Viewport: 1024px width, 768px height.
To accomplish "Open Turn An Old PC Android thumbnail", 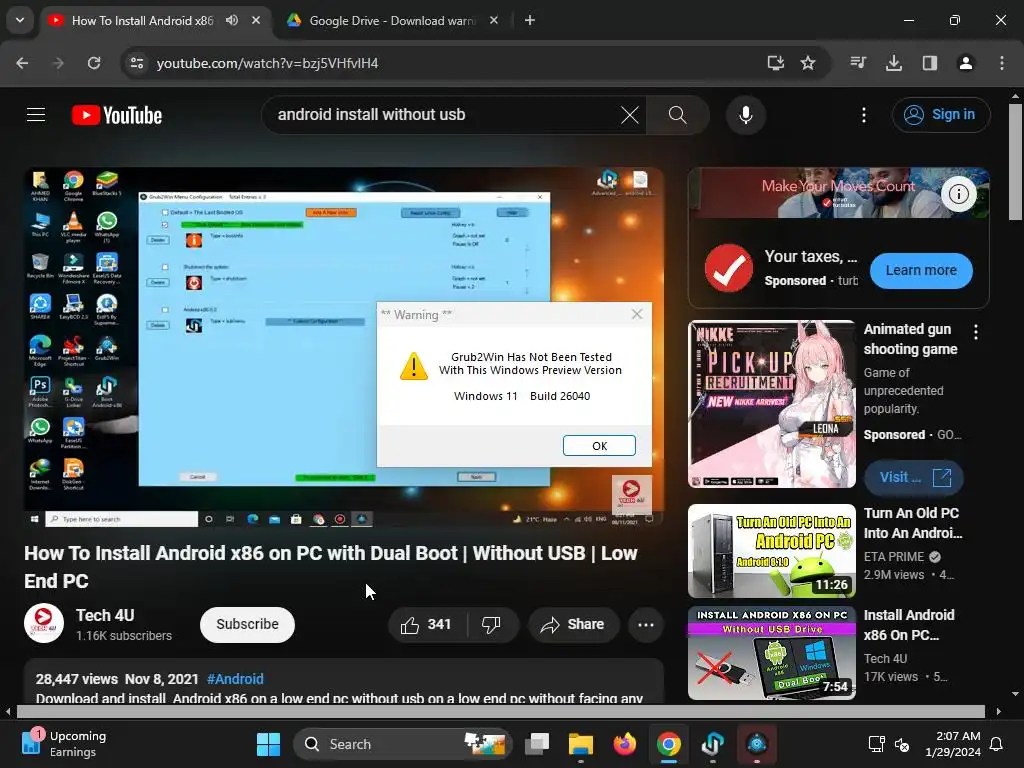I will (x=771, y=551).
